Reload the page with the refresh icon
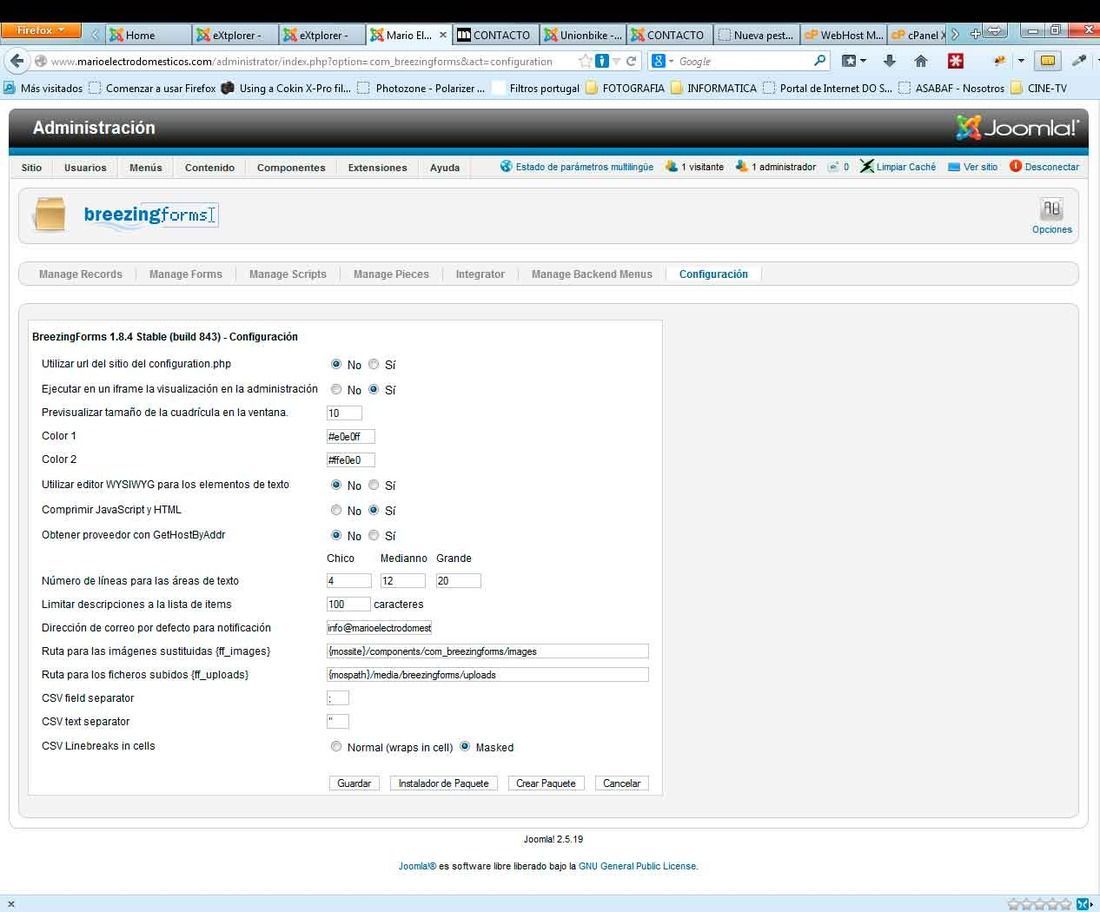This screenshot has height=912, width=1100. tap(631, 61)
